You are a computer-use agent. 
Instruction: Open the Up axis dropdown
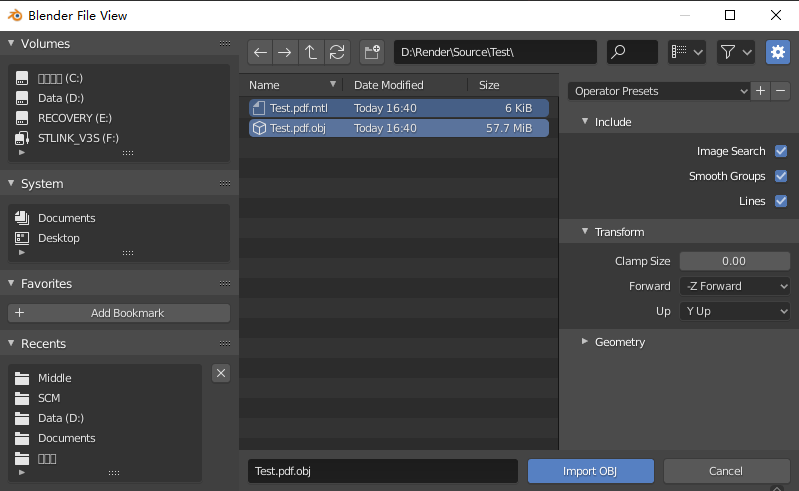coord(734,311)
